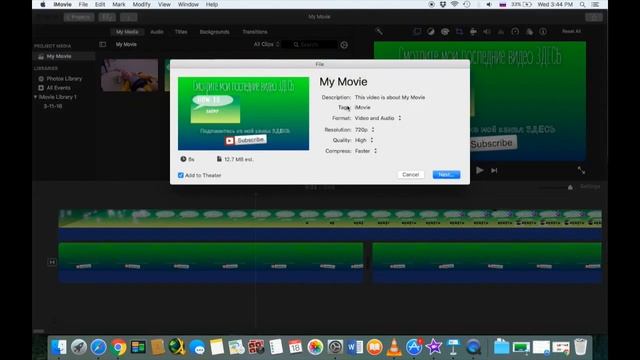Open VLC from the Dock
The height and width of the screenshot is (360, 640).
pyautogui.click(x=394, y=347)
